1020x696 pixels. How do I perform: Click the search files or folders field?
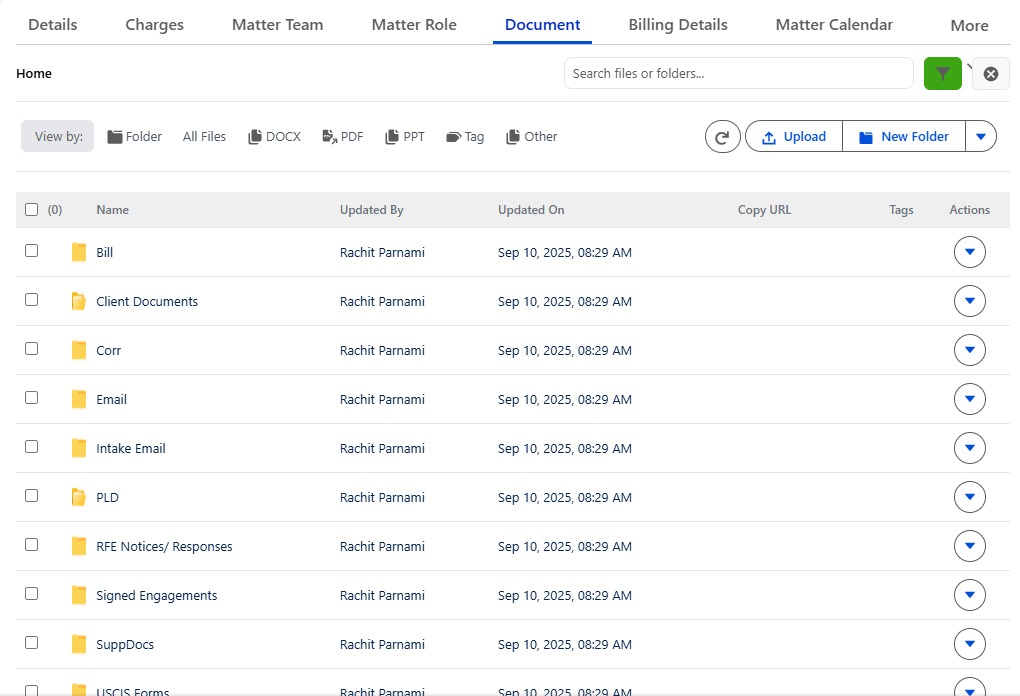[738, 73]
